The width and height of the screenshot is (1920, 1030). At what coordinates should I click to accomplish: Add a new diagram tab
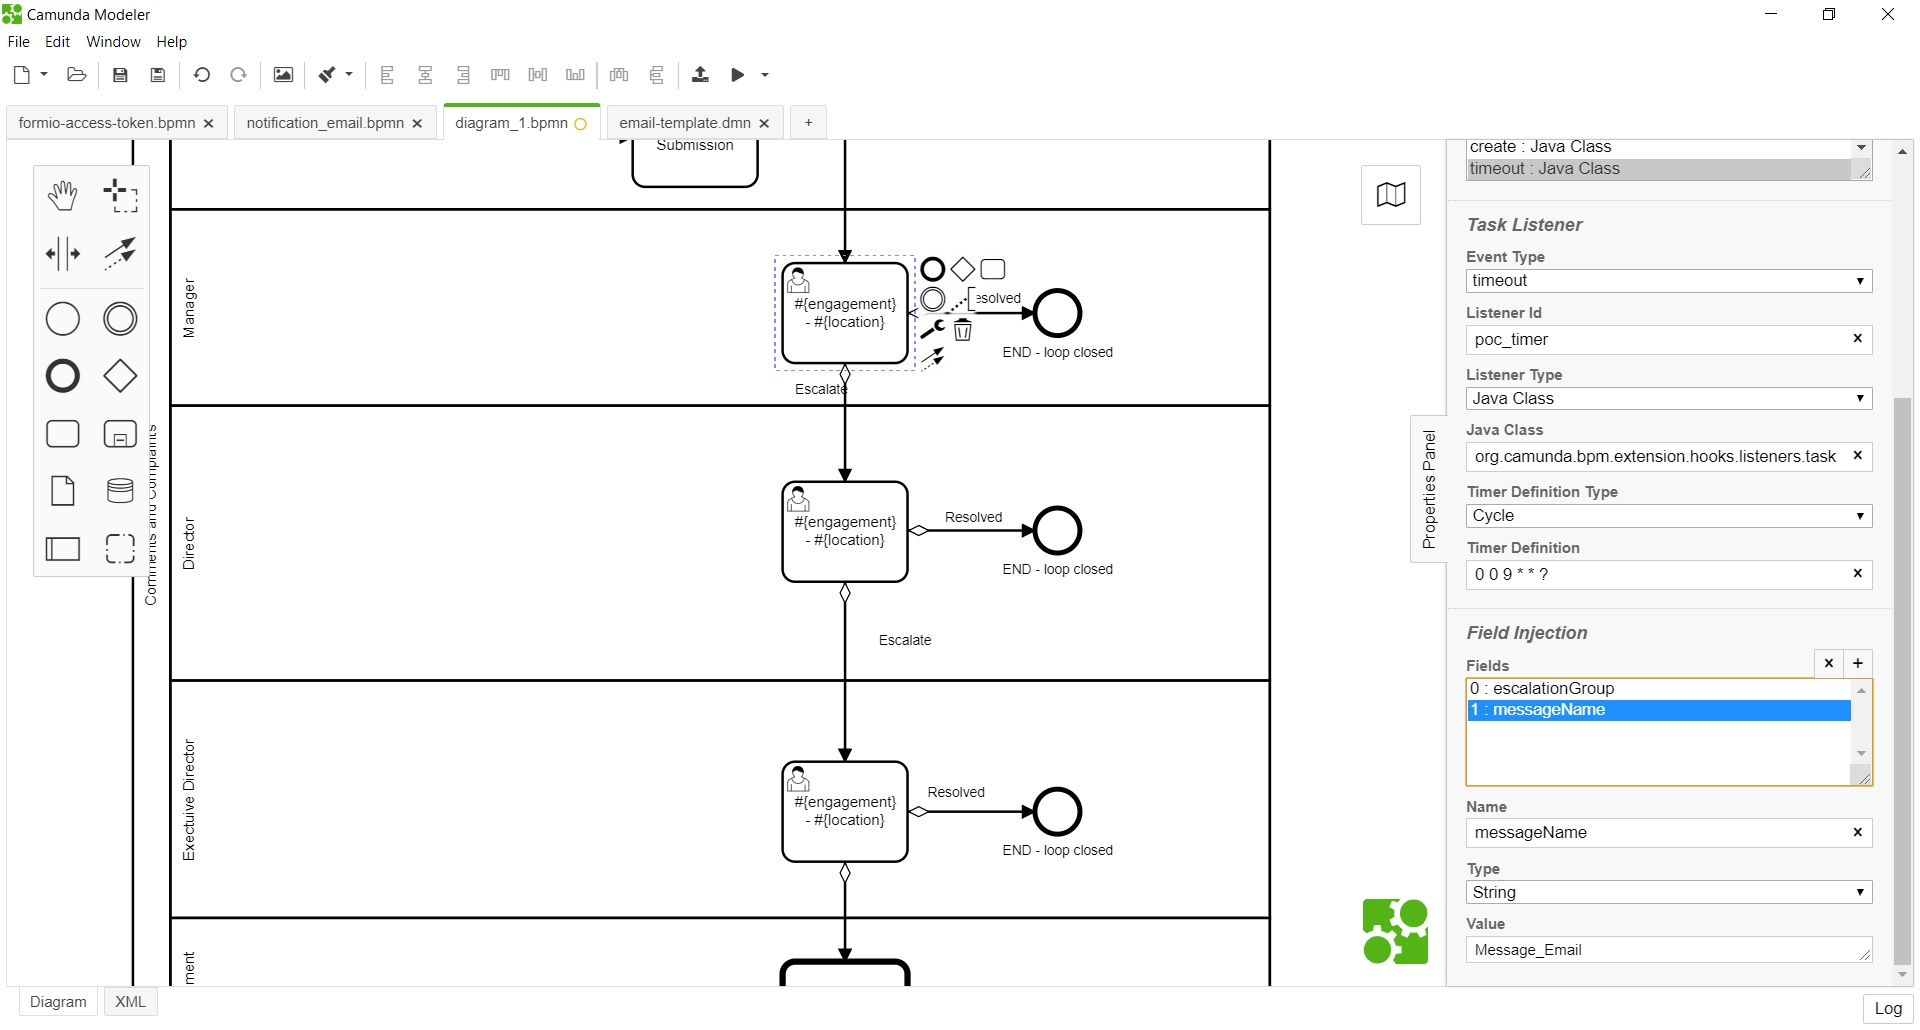pyautogui.click(x=808, y=123)
